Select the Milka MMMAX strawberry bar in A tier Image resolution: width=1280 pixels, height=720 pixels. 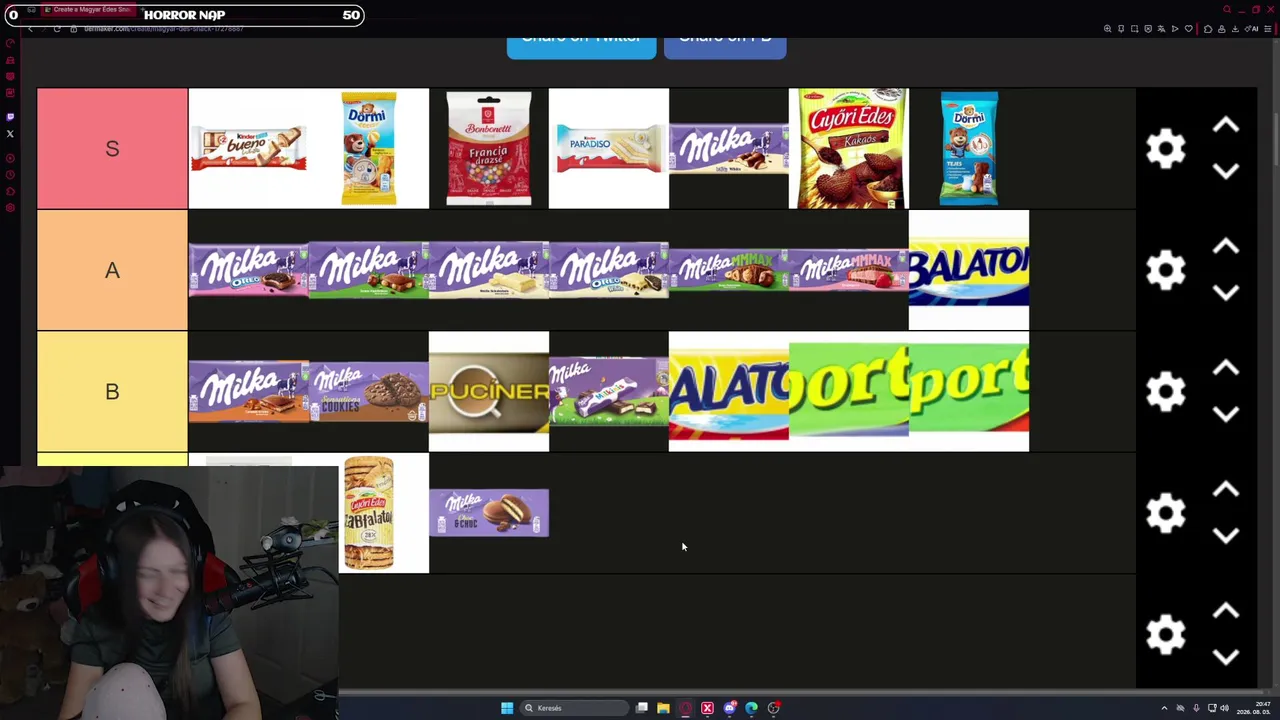849,270
